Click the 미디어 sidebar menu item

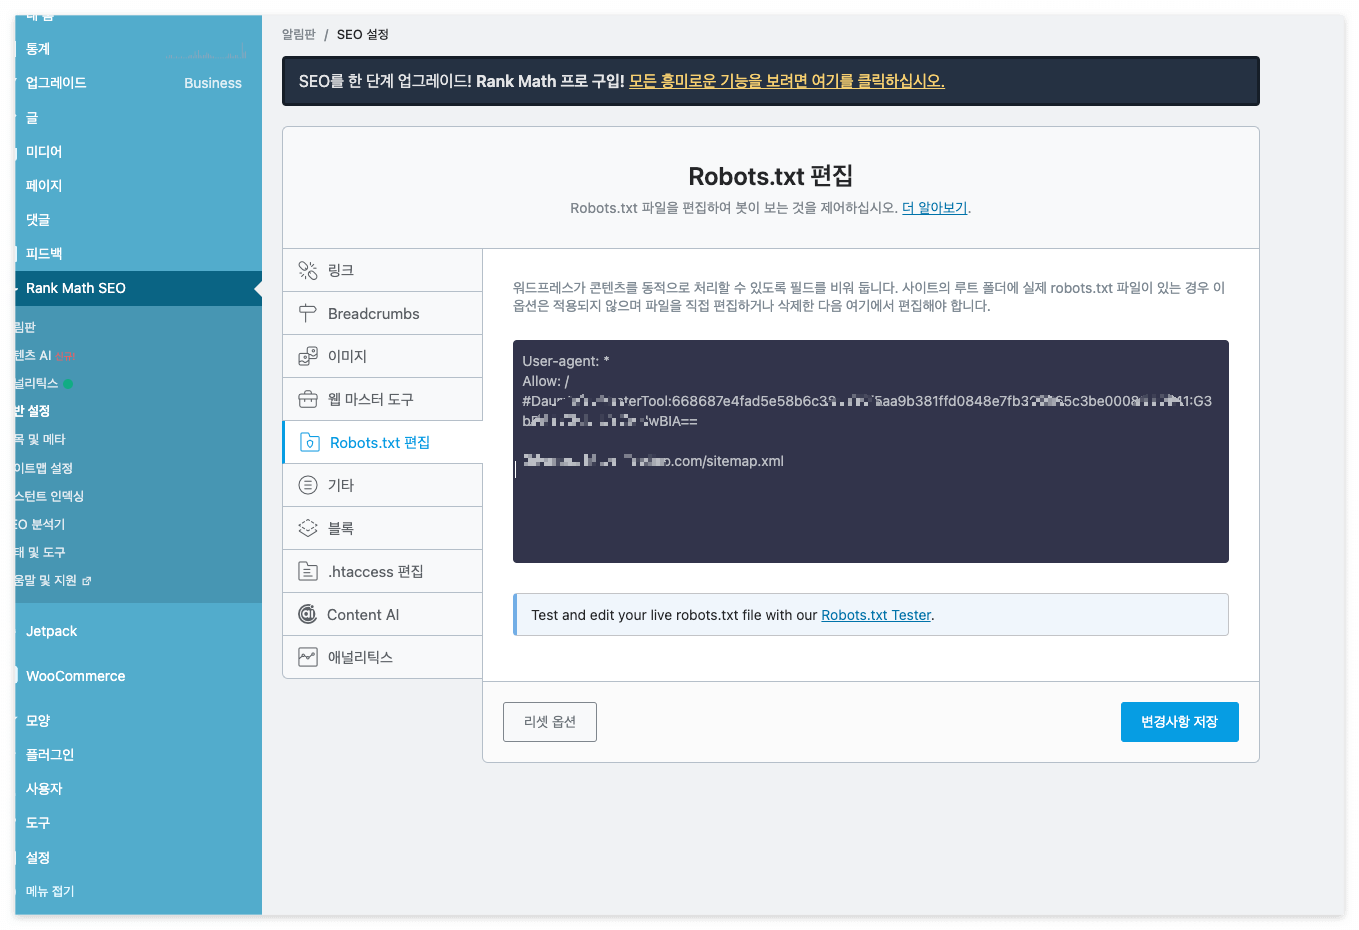(44, 151)
